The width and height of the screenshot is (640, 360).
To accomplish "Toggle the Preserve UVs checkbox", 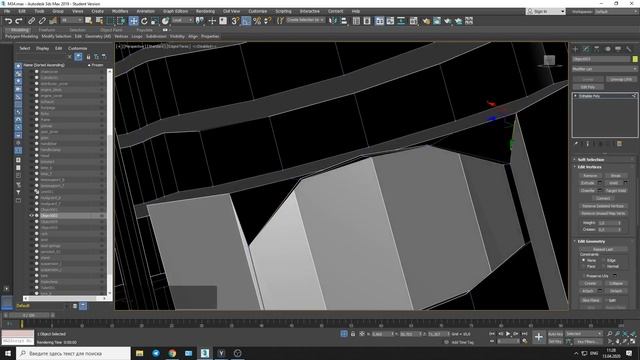I will 584,276.
